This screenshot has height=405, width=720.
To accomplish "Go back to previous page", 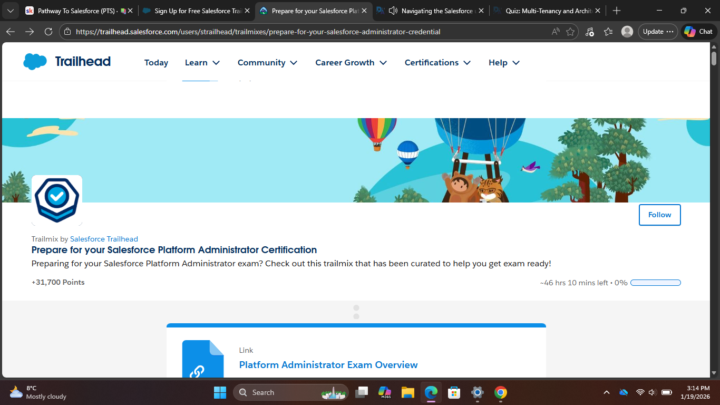I will (x=11, y=32).
